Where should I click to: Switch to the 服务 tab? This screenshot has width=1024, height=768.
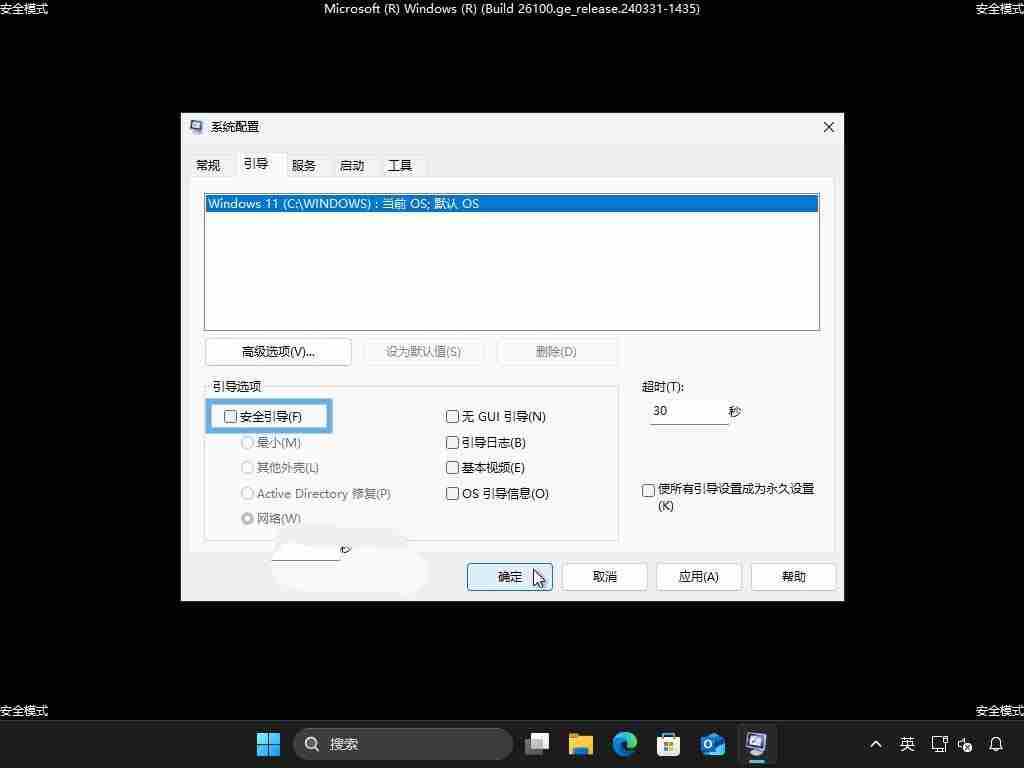pyautogui.click(x=304, y=165)
